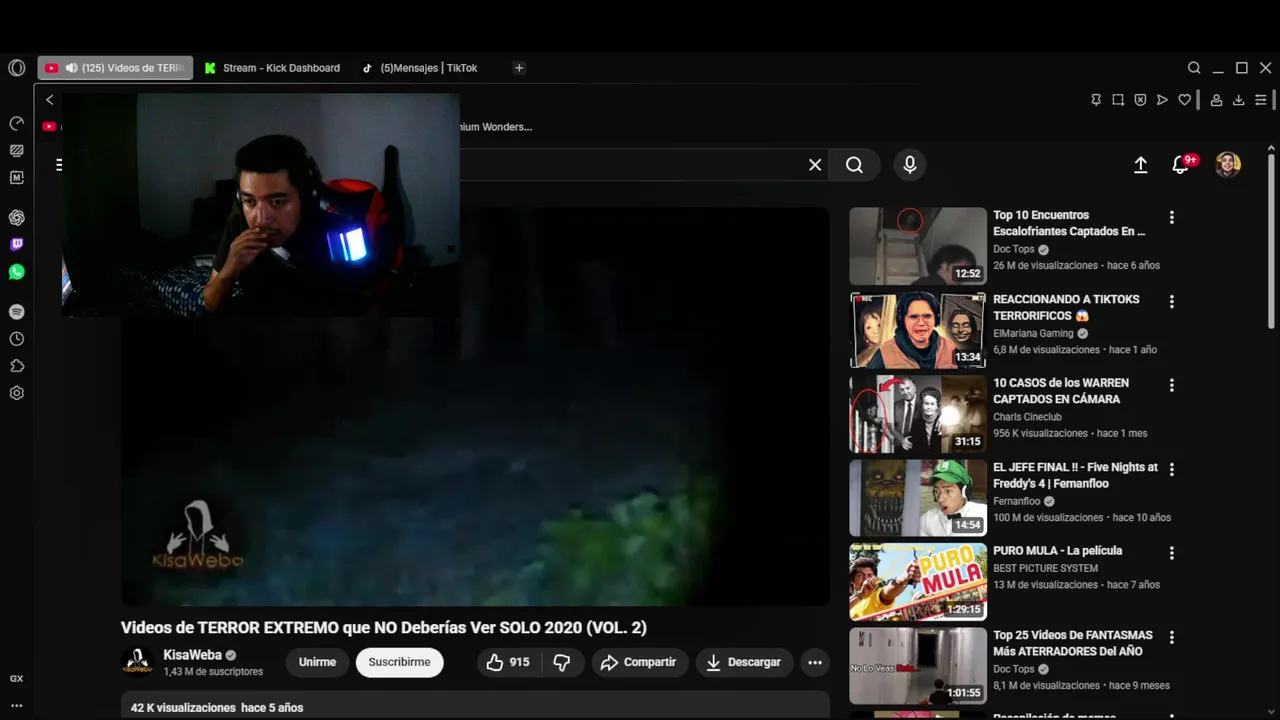
Task: Click the Doc Tops channel under Top 25 Videos
Action: pyautogui.click(x=1014, y=669)
